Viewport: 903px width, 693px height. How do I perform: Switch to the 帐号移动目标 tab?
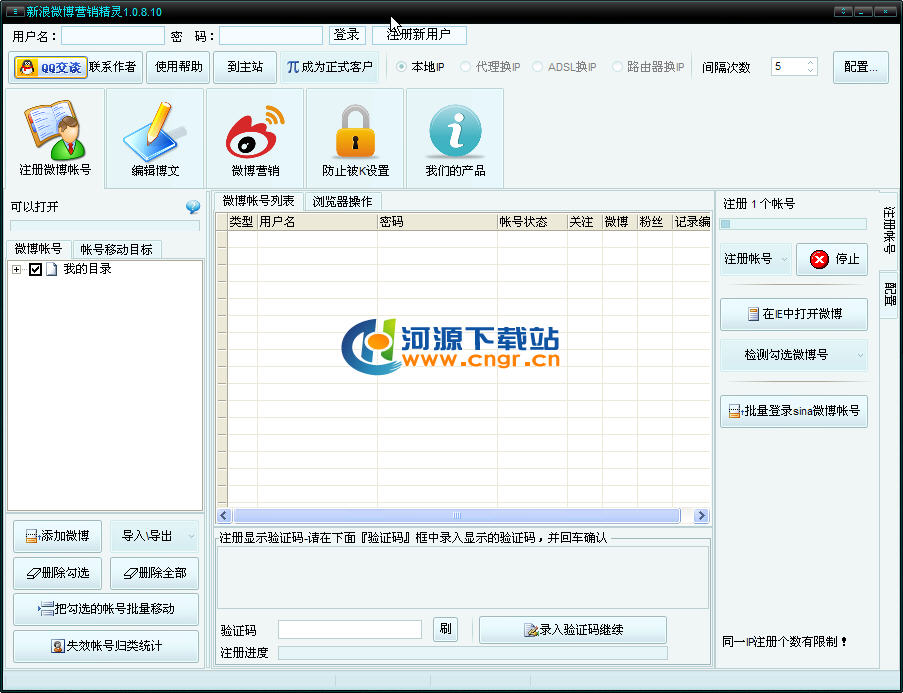[116, 249]
